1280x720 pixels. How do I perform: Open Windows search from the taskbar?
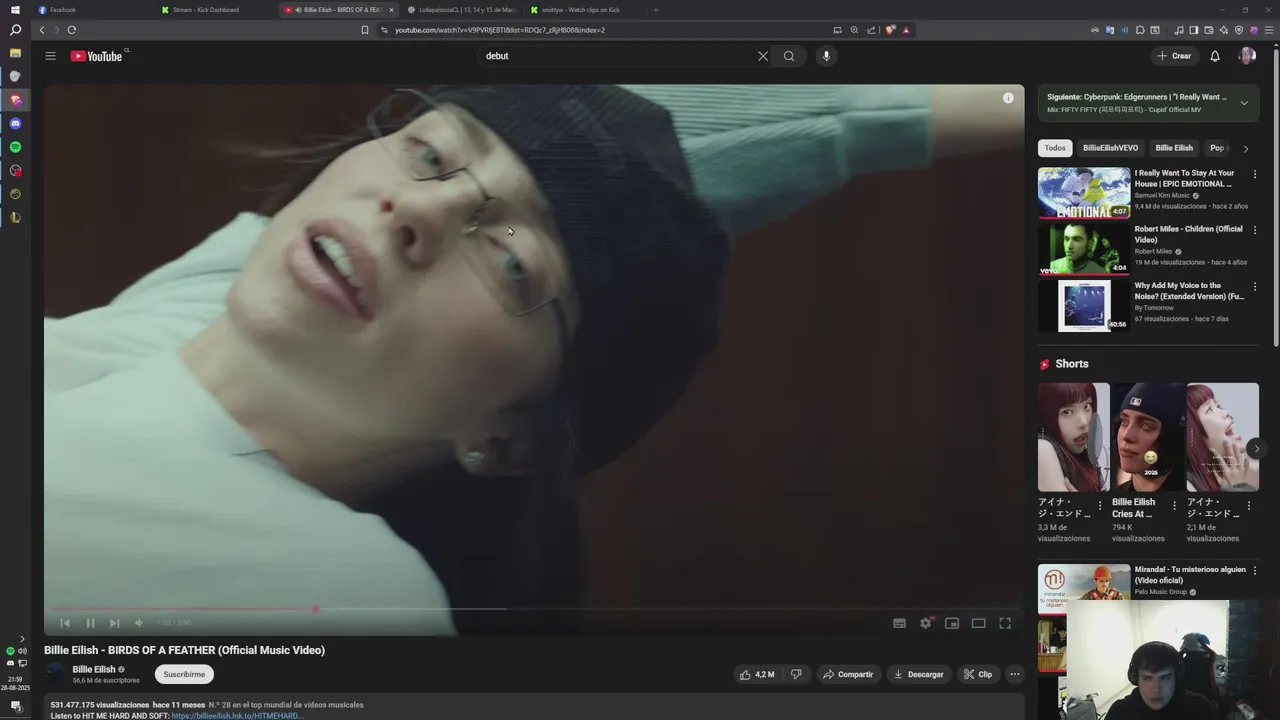coord(15,30)
